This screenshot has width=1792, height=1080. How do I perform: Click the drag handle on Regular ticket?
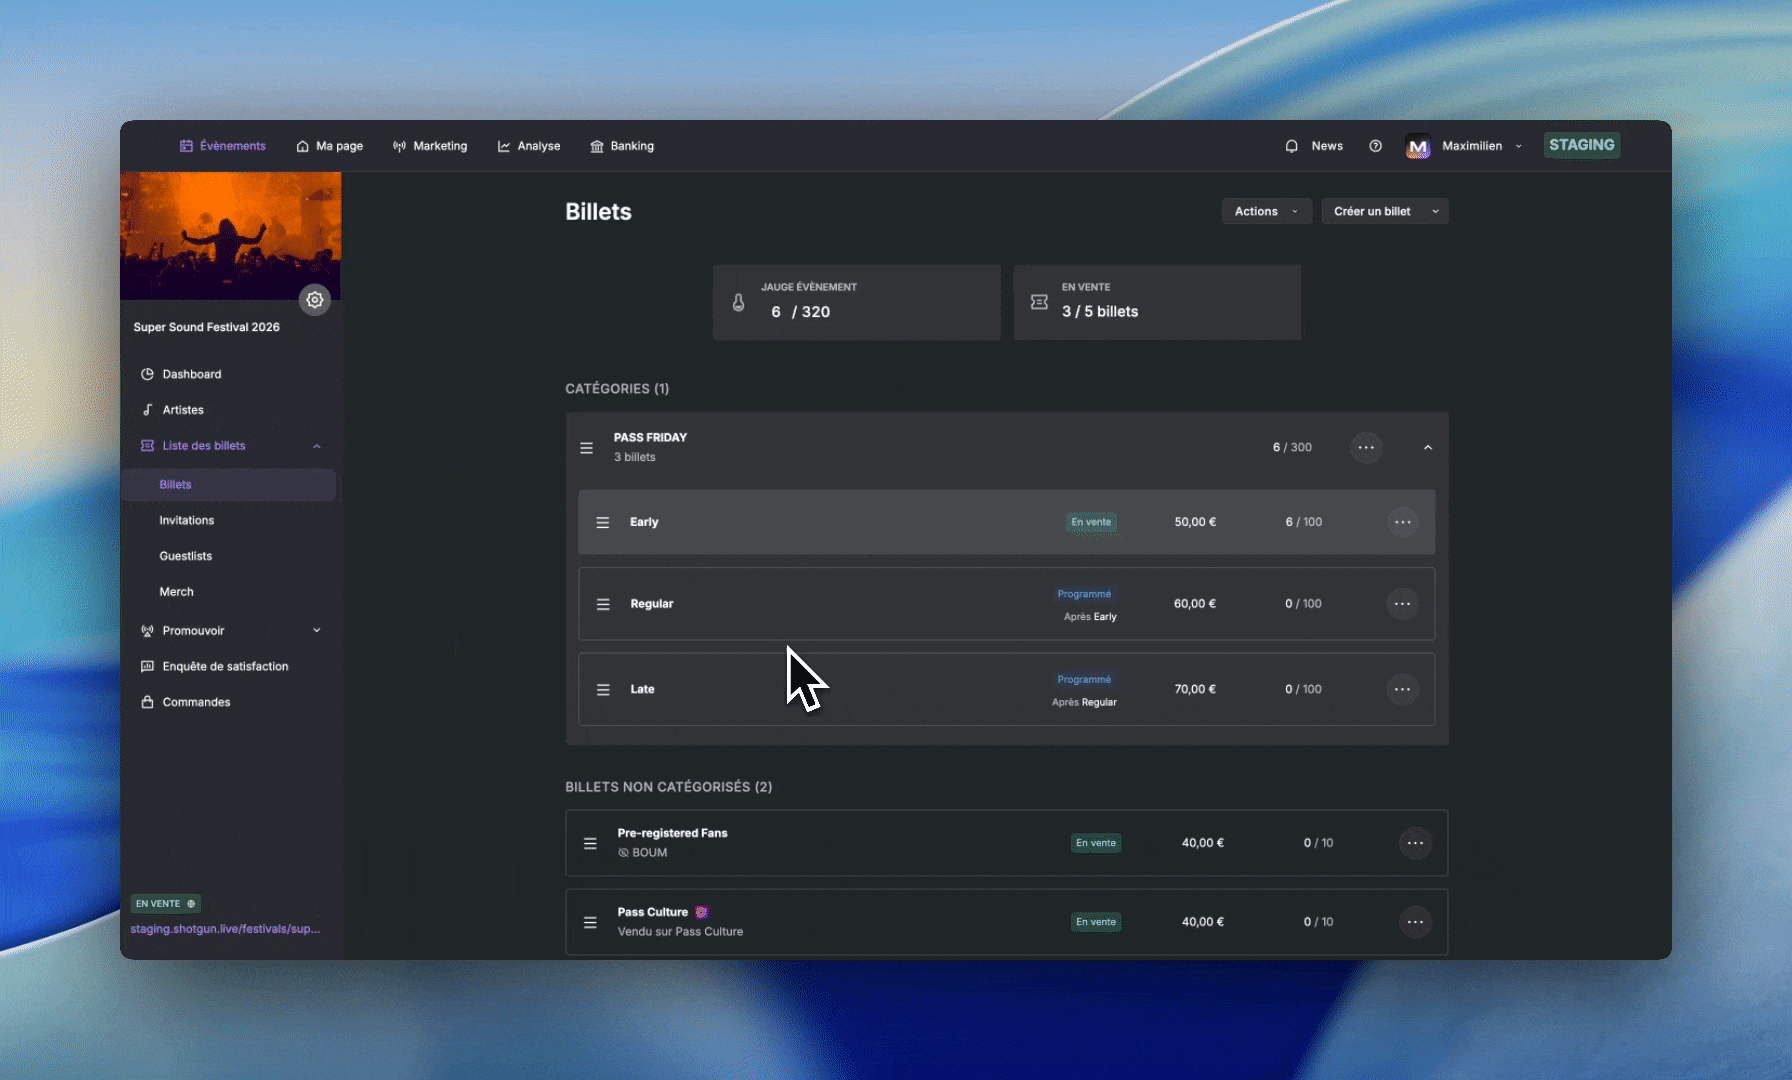pos(603,604)
